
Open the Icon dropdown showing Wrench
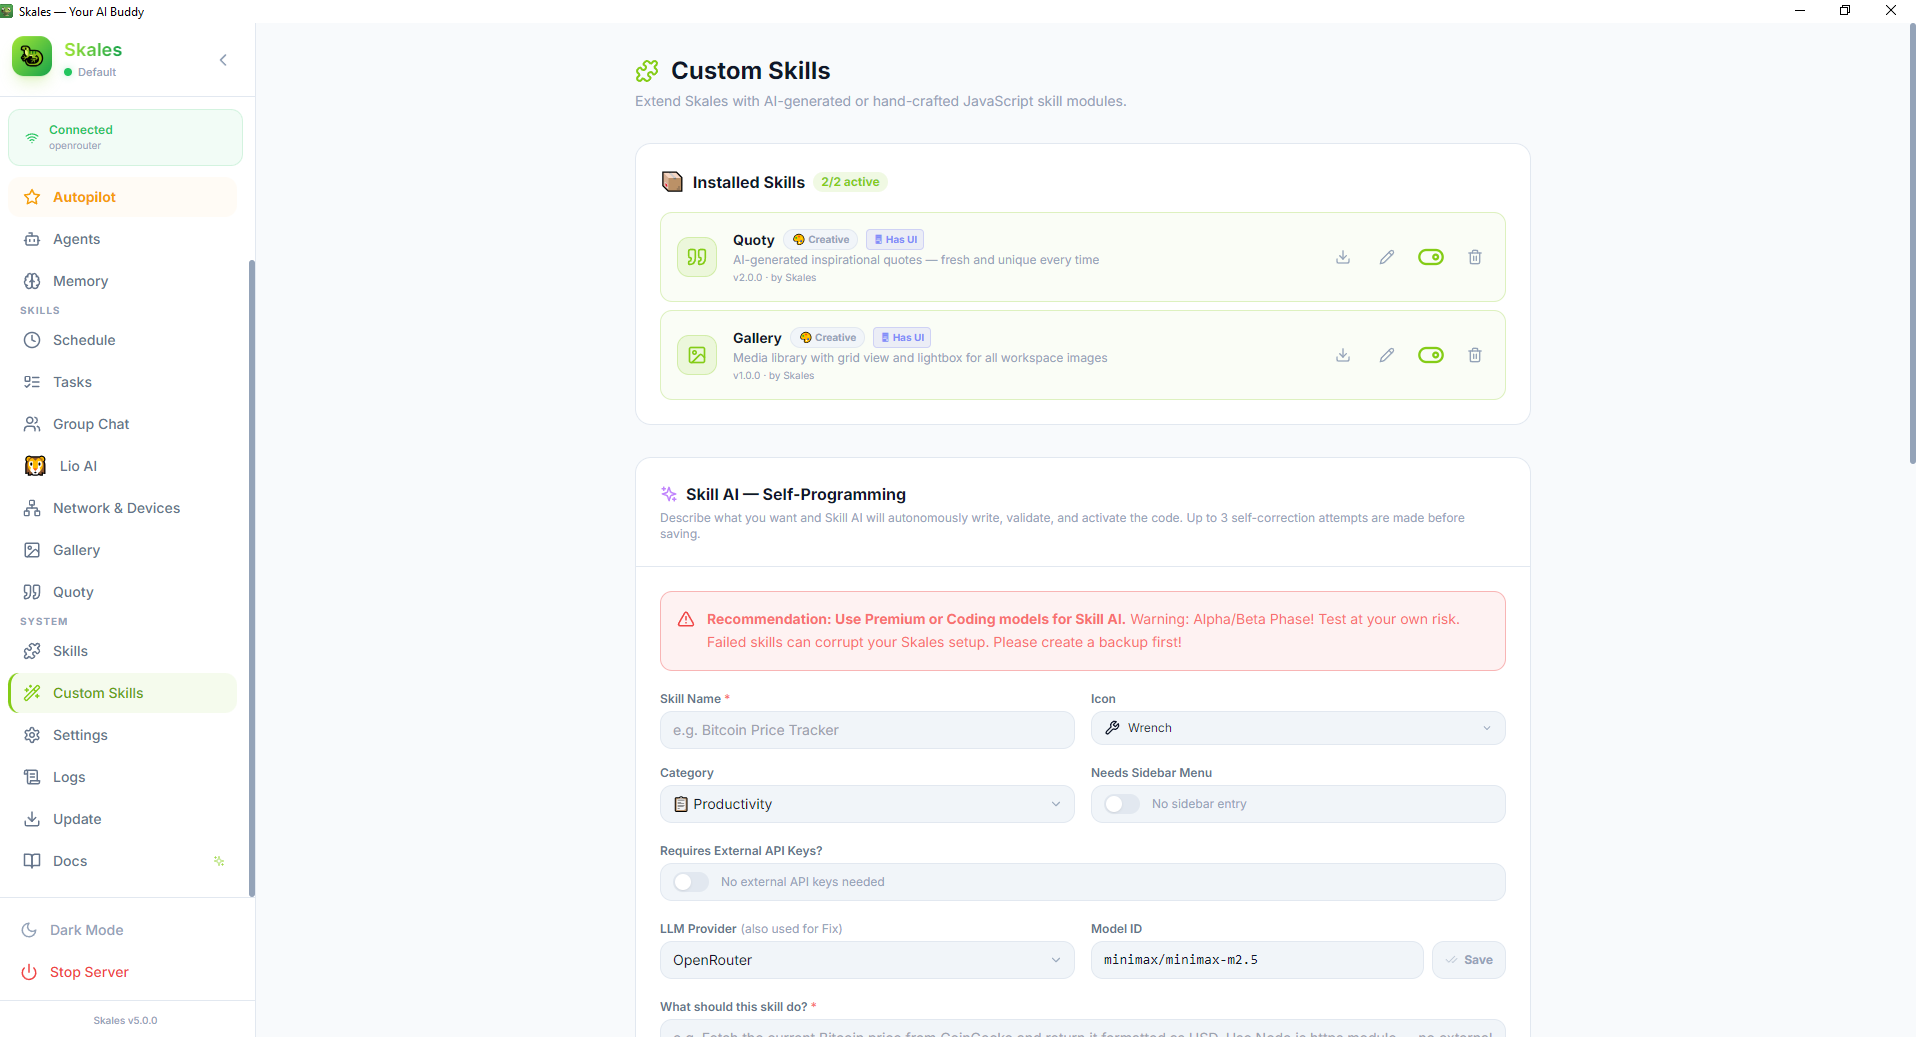point(1298,728)
